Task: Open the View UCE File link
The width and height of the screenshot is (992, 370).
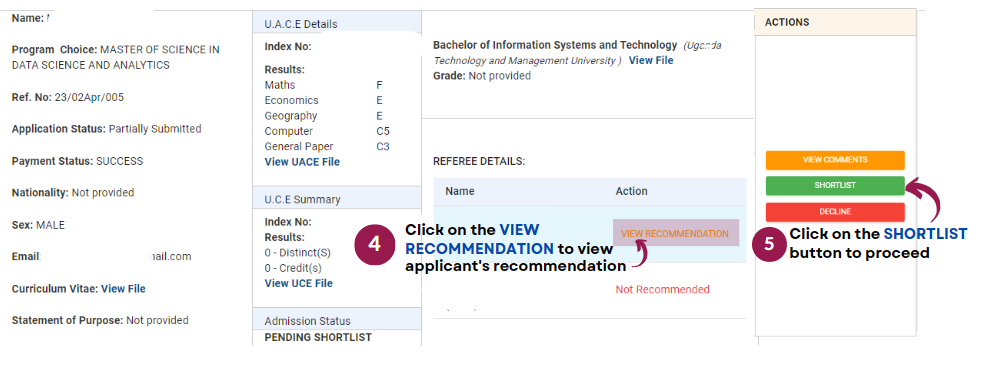Action: coord(299,283)
